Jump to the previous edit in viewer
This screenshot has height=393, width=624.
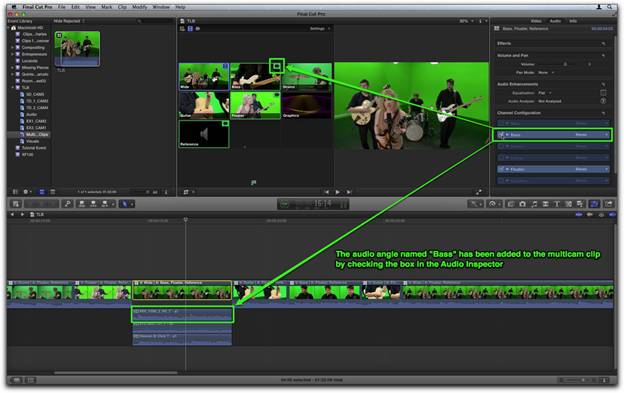click(327, 192)
